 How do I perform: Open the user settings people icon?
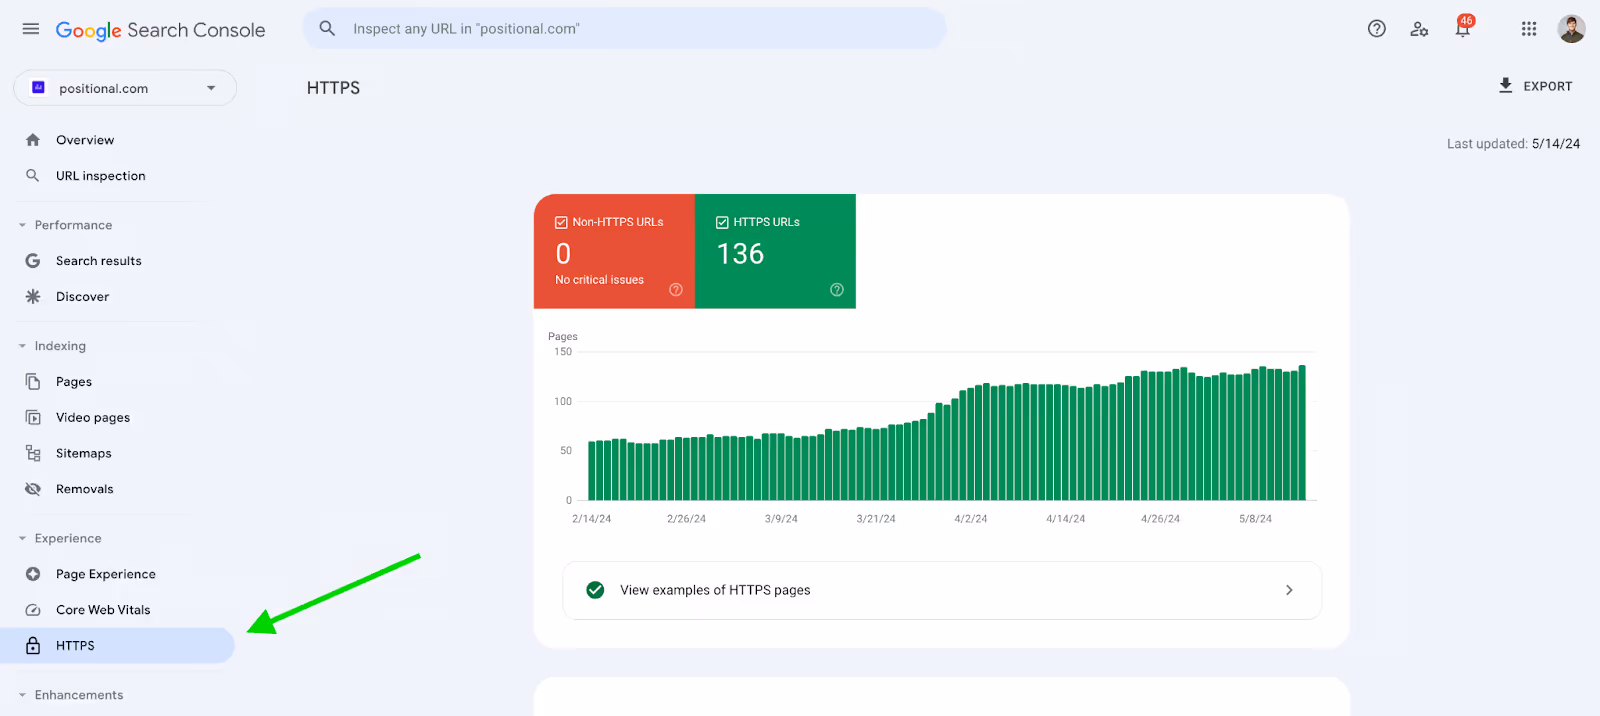tap(1419, 29)
